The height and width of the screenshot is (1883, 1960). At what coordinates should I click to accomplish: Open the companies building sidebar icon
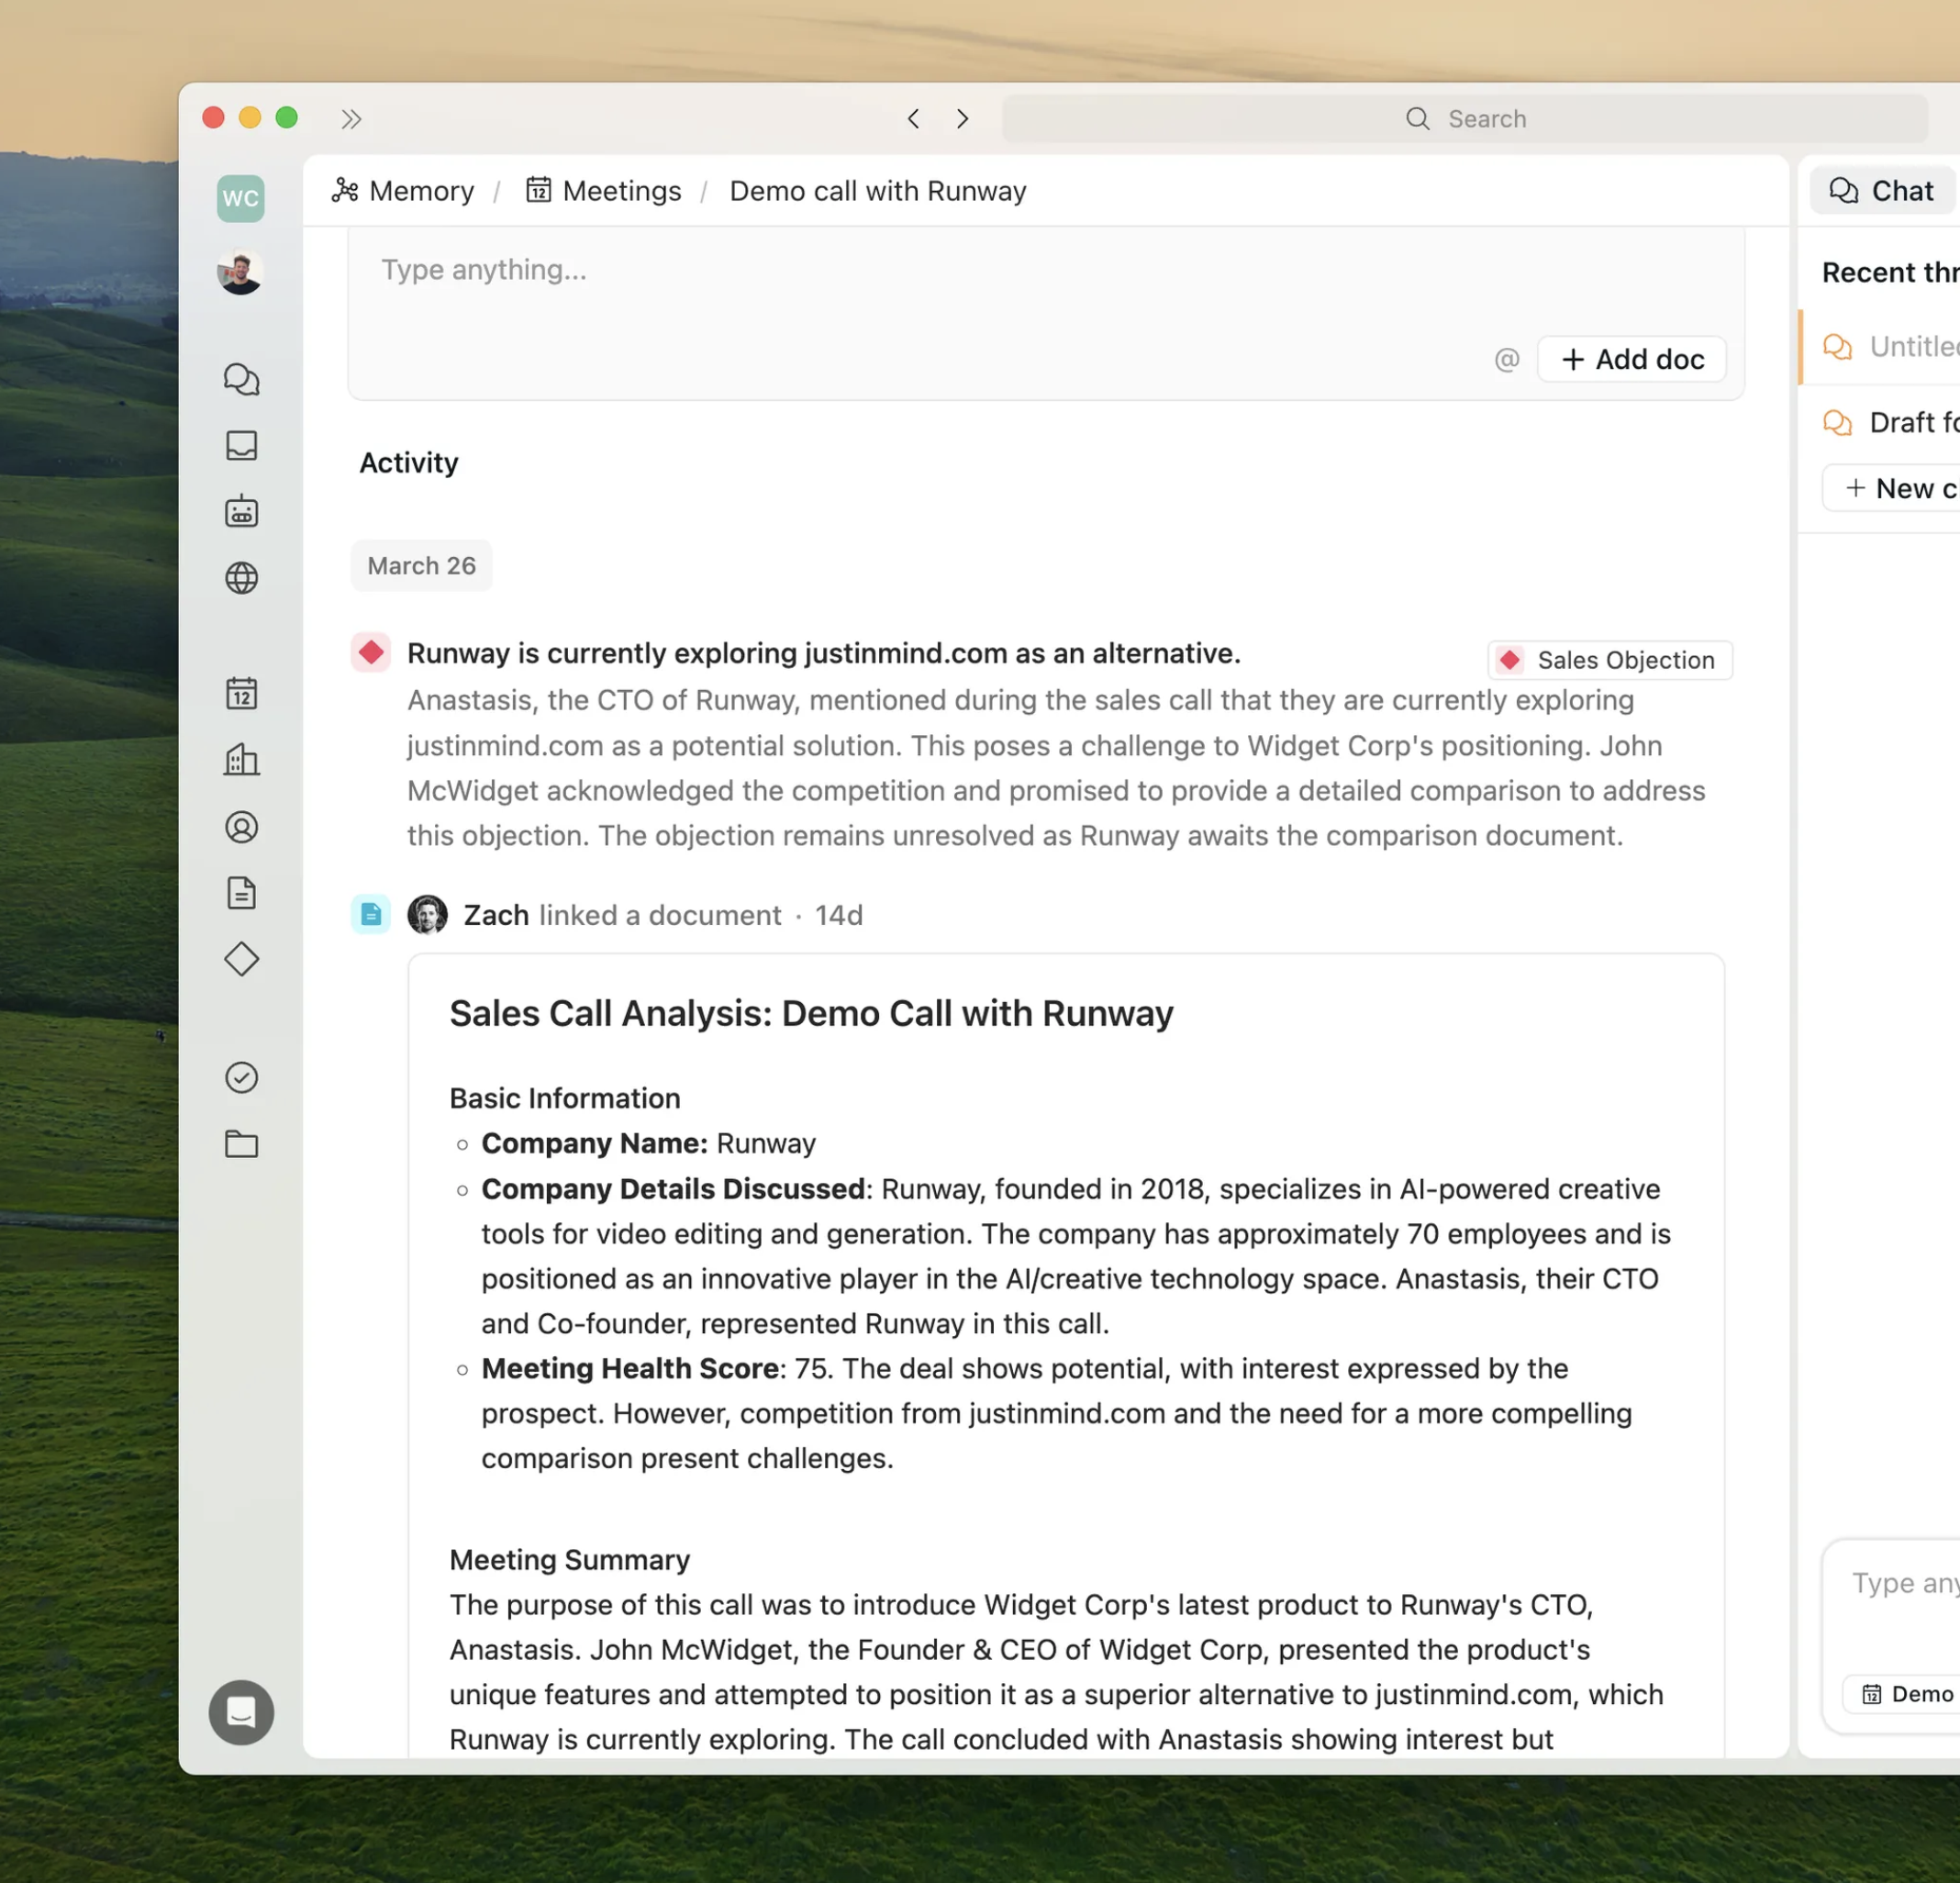click(x=241, y=760)
